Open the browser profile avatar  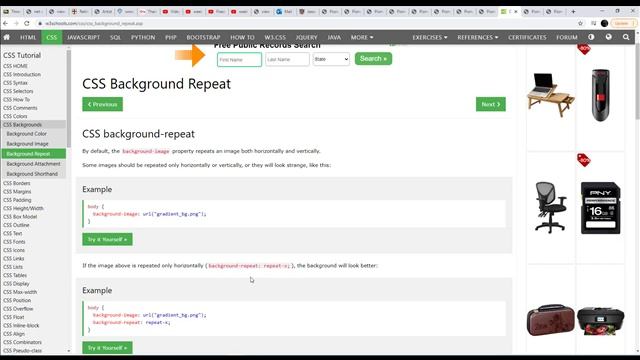604,24
